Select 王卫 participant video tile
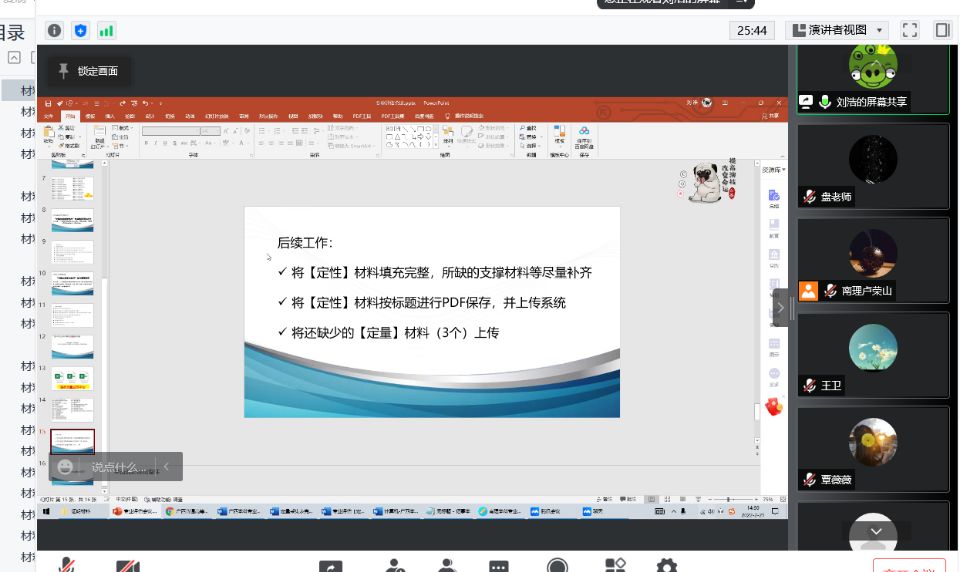This screenshot has width=960, height=572. click(x=872, y=354)
